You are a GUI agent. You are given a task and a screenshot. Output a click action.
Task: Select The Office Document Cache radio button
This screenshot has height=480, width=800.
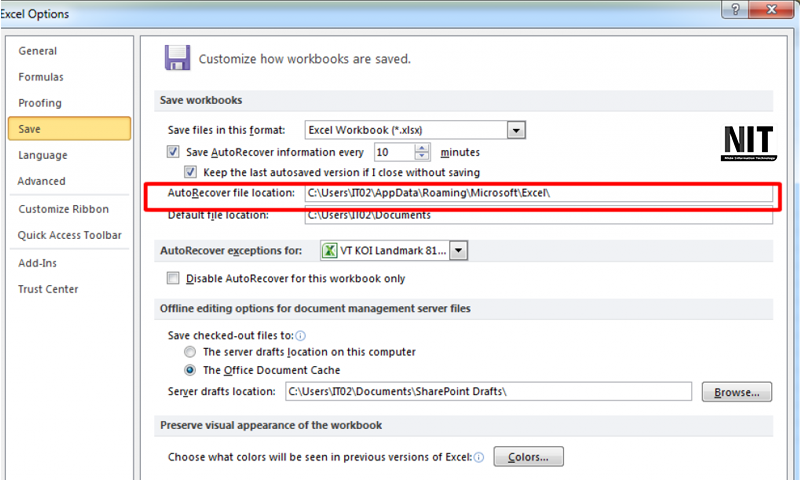[x=190, y=370]
